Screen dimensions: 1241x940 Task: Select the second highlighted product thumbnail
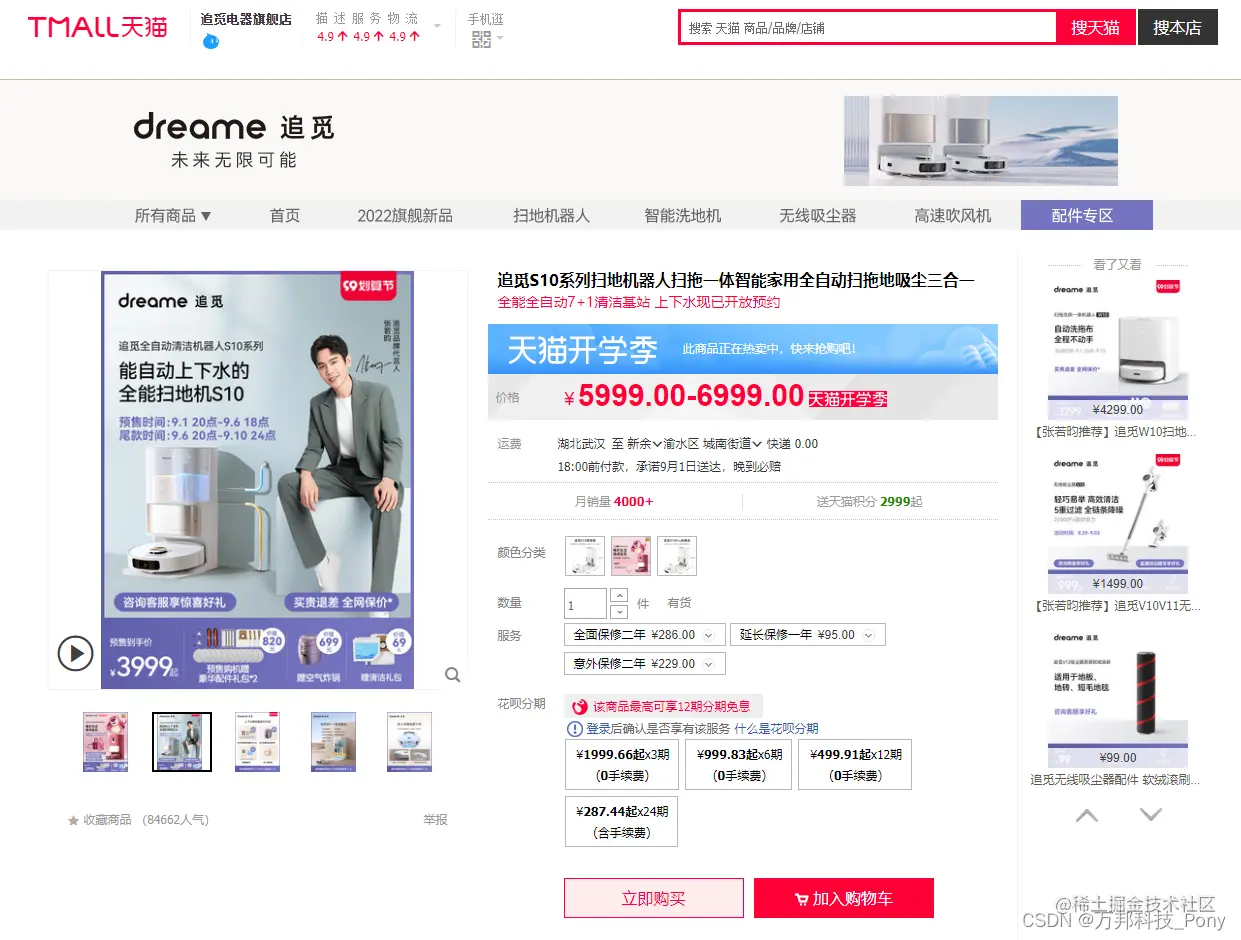click(x=182, y=742)
